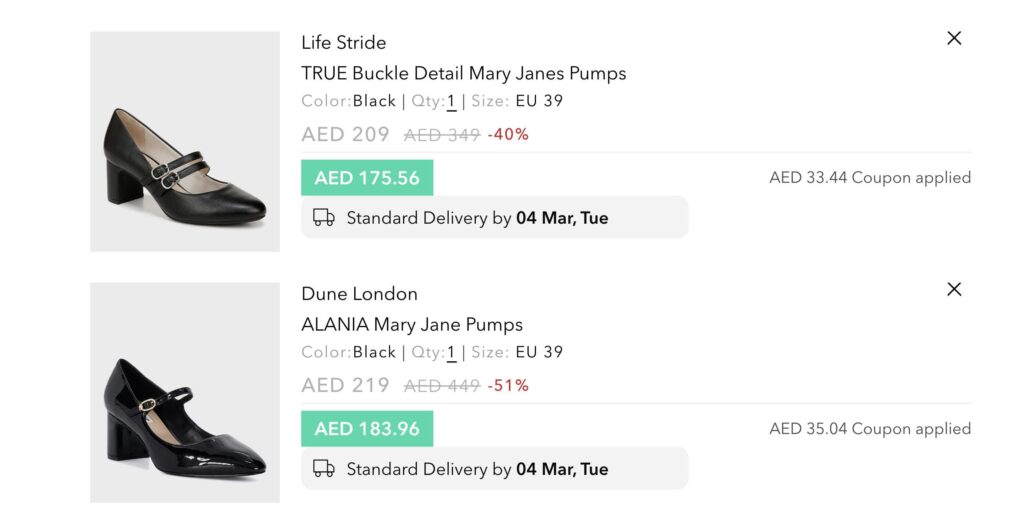The image size is (1024, 515).
Task: Click Standard Delivery banner for Dune London
Action: coord(494,468)
